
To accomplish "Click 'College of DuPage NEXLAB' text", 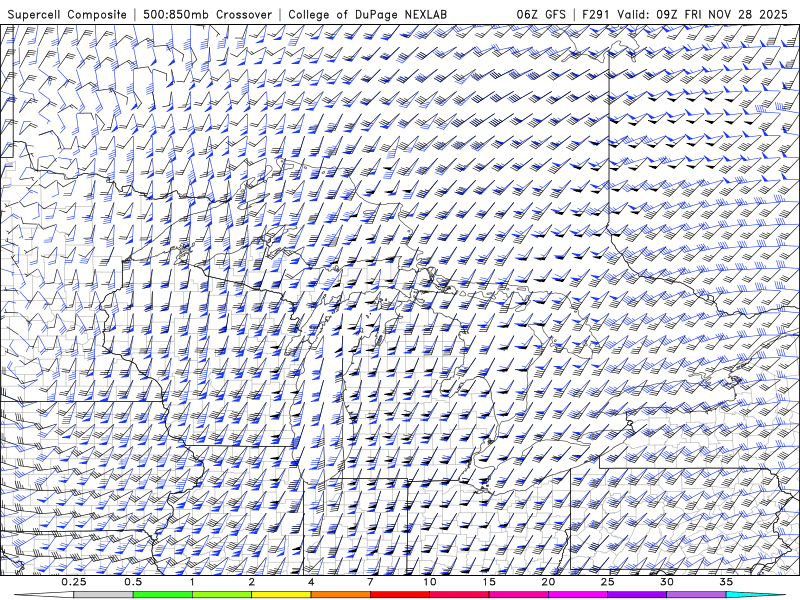I will [367, 14].
